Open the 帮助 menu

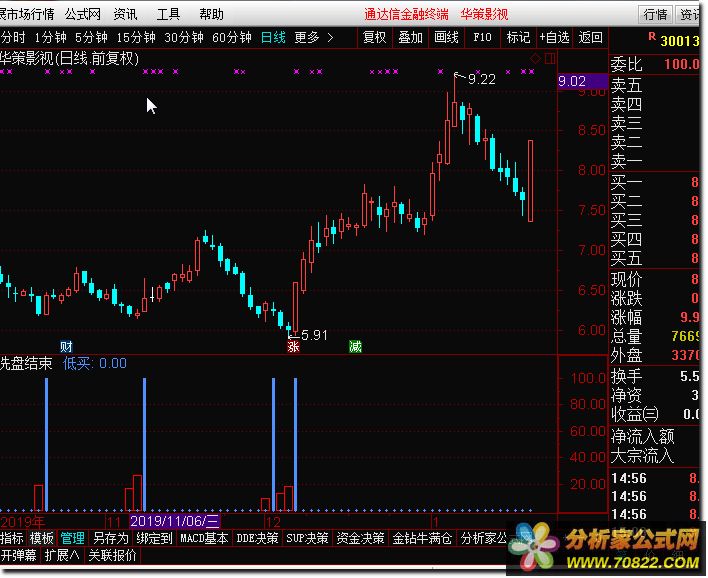212,14
